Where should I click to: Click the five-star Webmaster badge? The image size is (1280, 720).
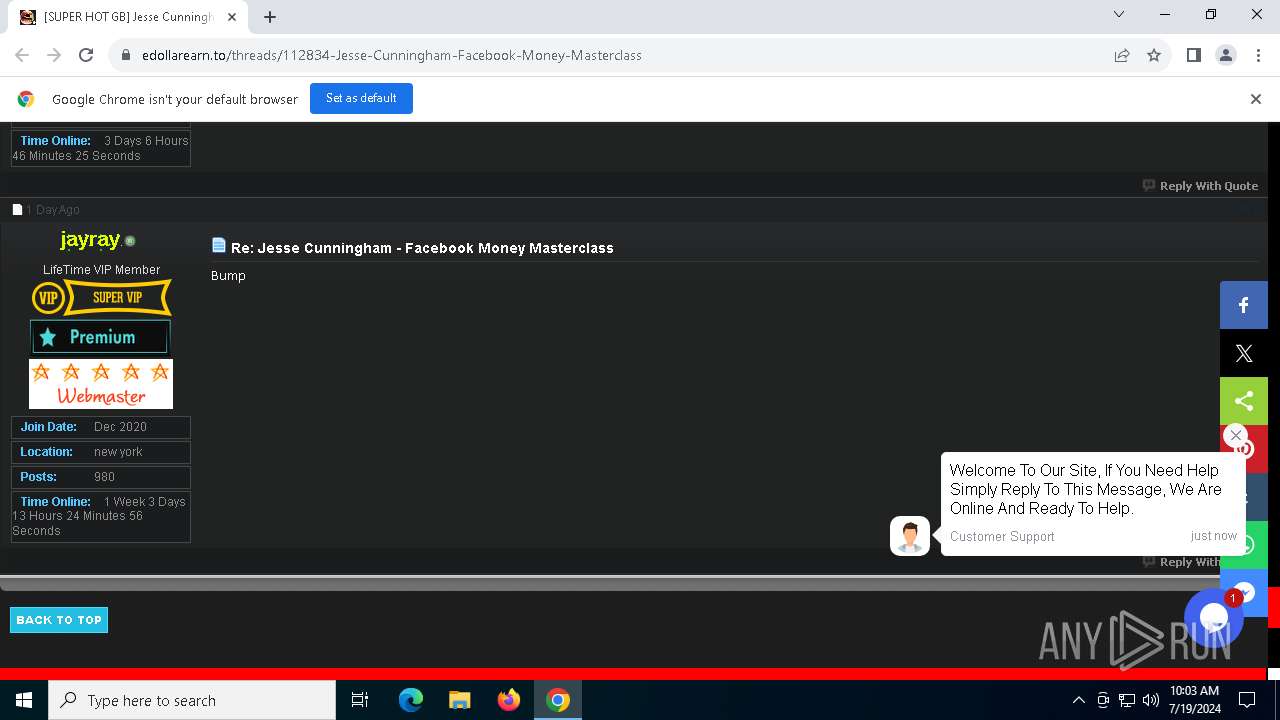(x=101, y=384)
